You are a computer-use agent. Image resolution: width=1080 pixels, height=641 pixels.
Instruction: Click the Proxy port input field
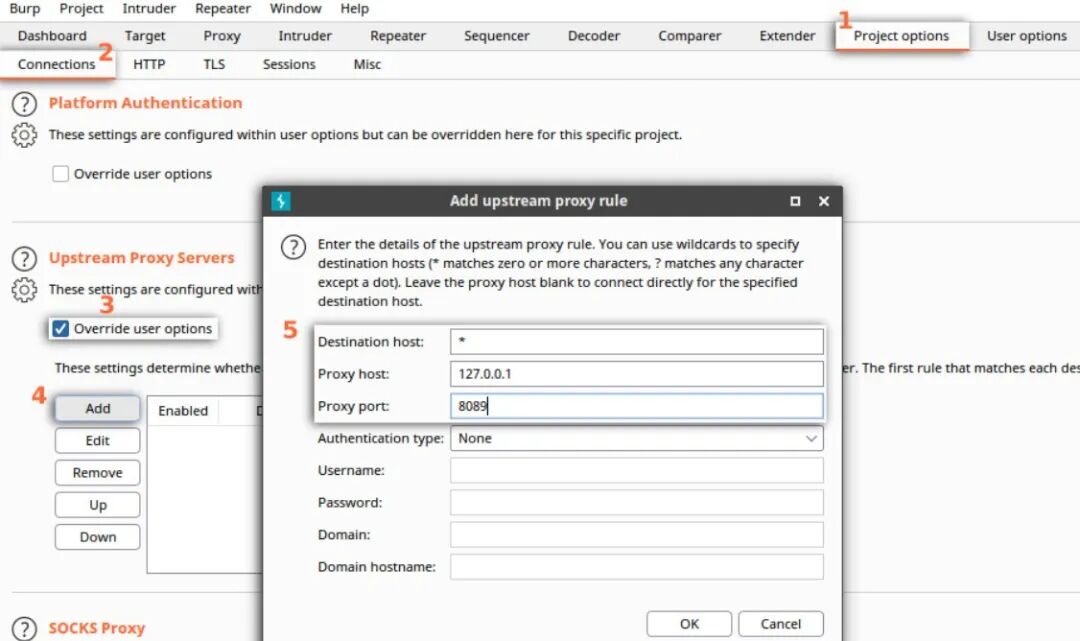(636, 406)
